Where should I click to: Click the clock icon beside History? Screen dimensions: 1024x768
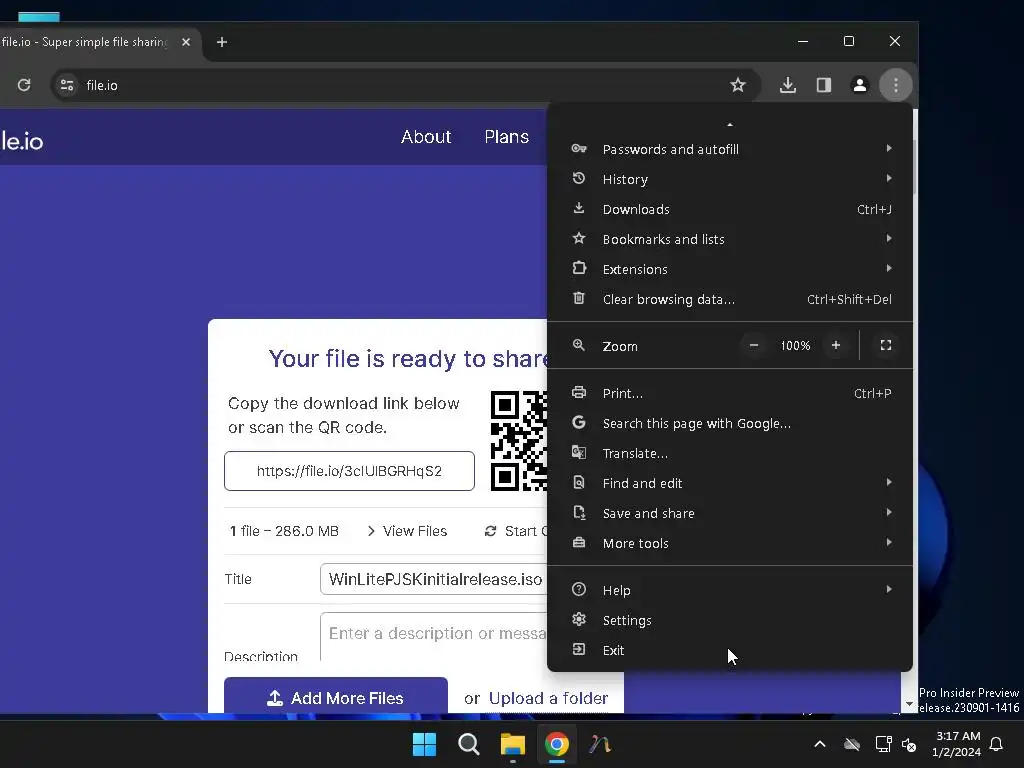(x=579, y=178)
